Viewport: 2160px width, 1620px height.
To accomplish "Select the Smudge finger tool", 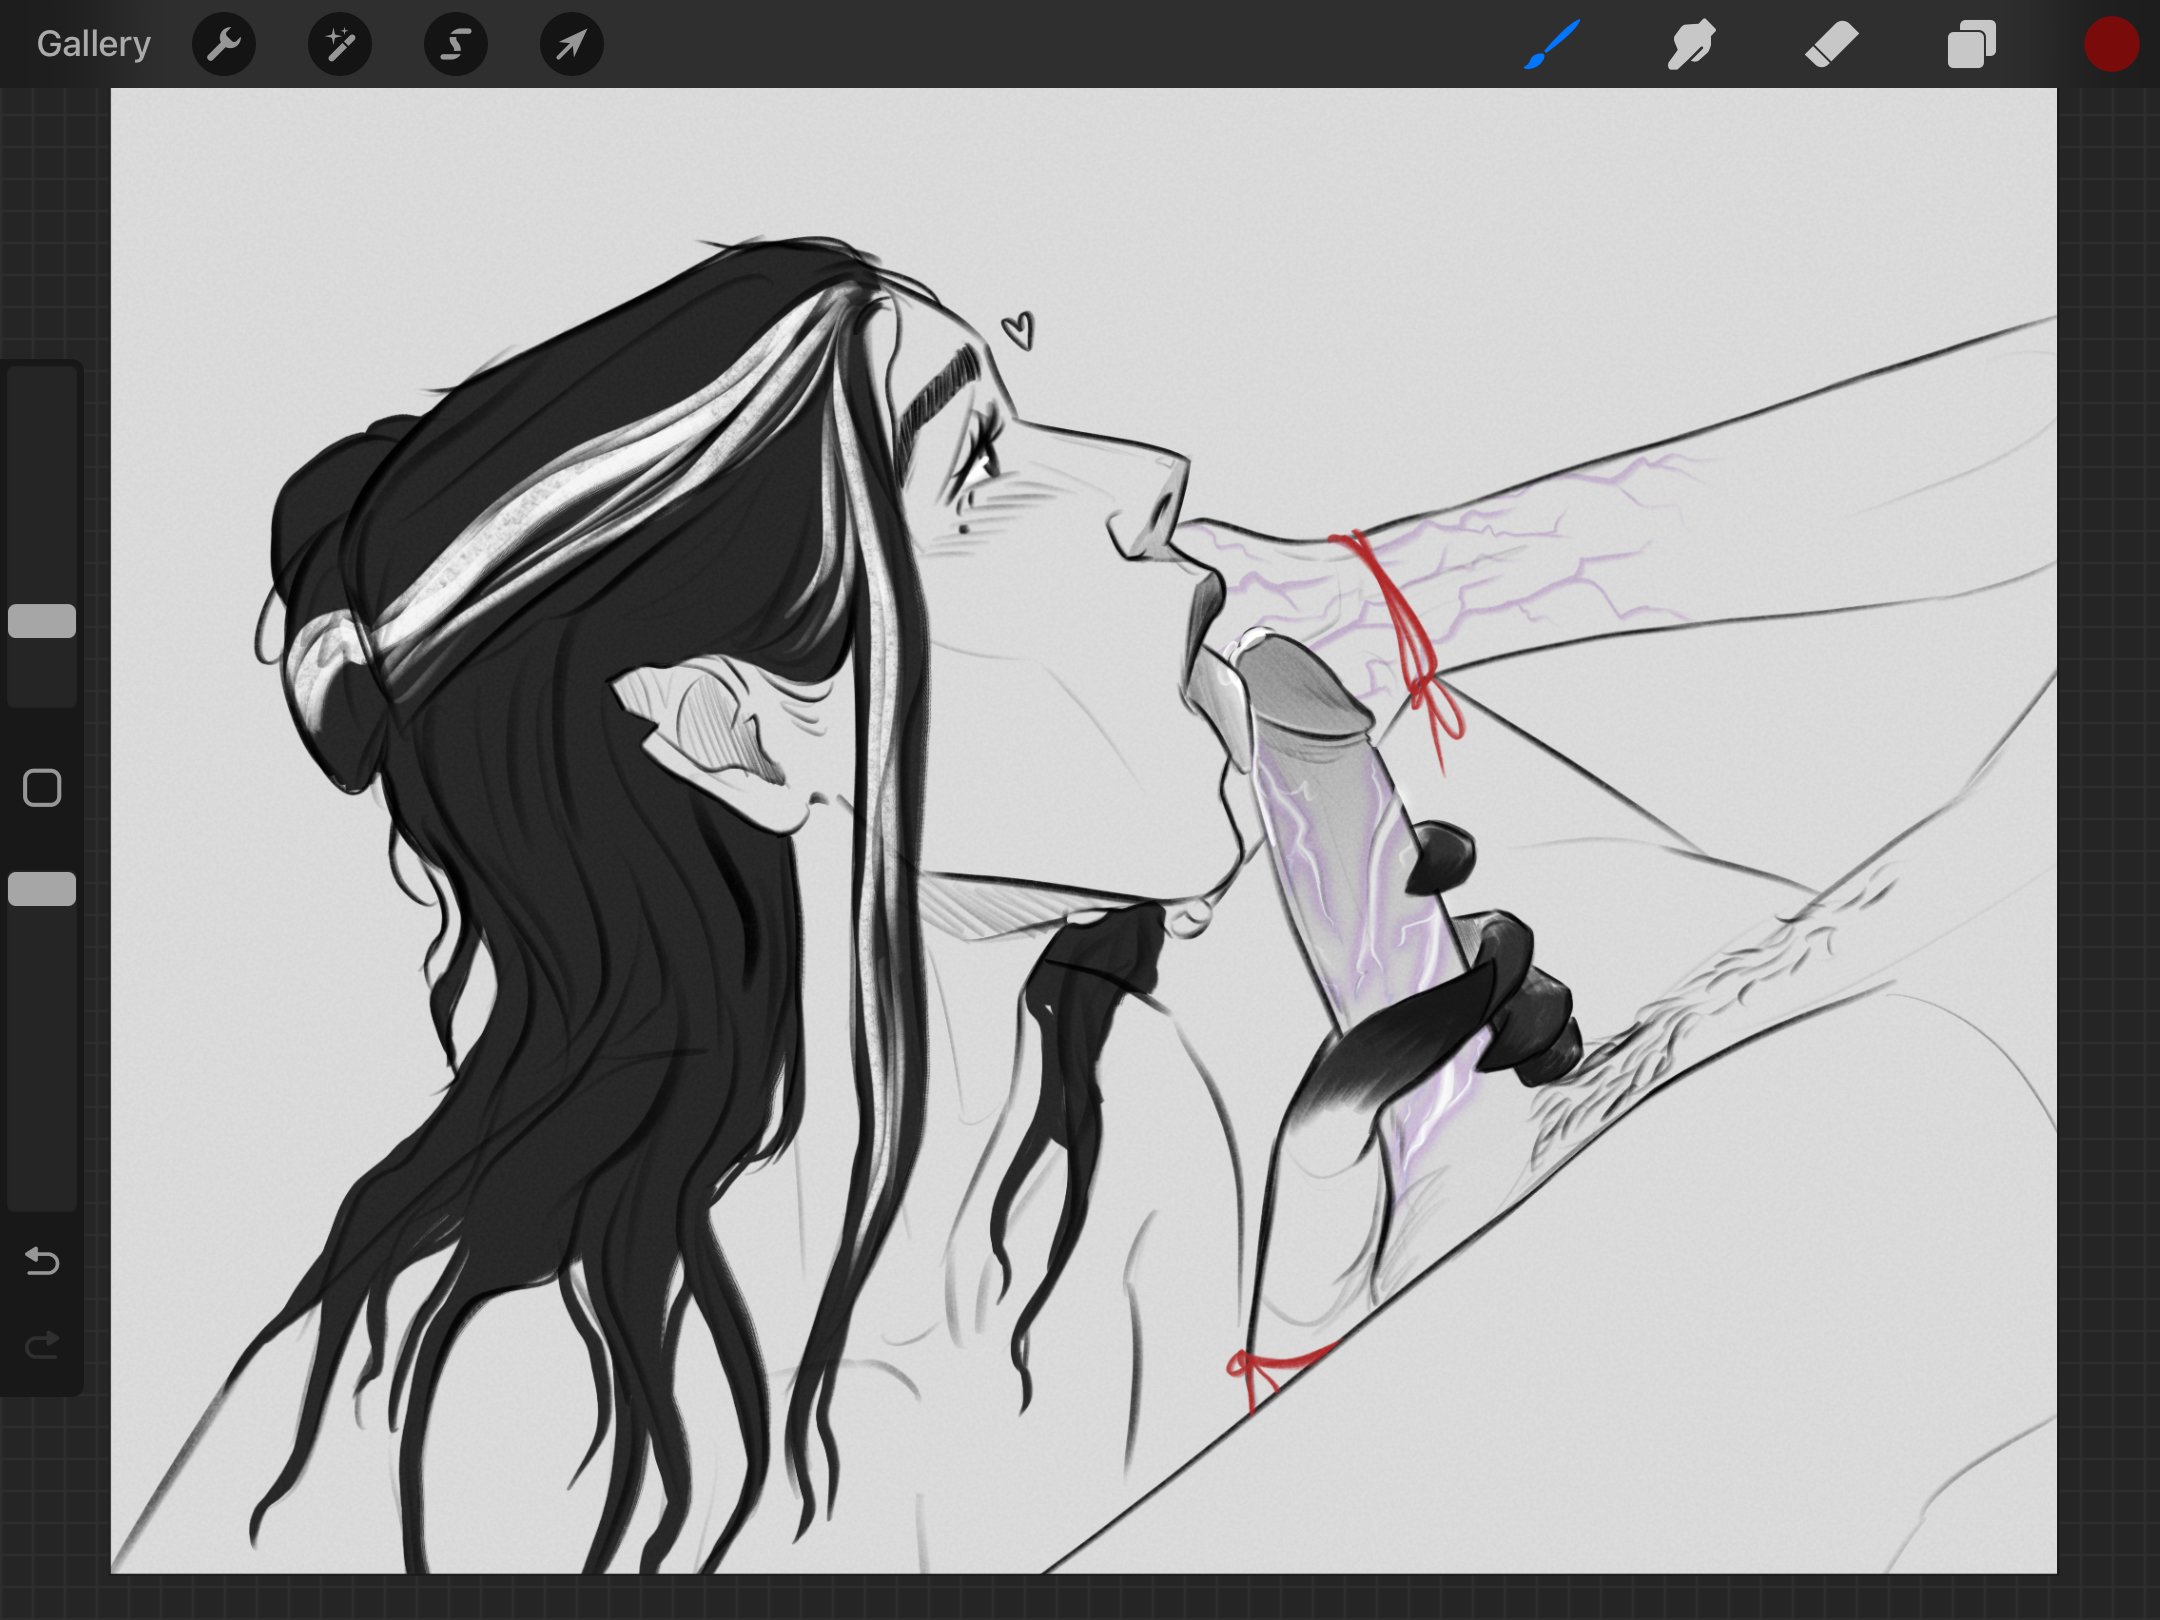I will pyautogui.click(x=1691, y=45).
